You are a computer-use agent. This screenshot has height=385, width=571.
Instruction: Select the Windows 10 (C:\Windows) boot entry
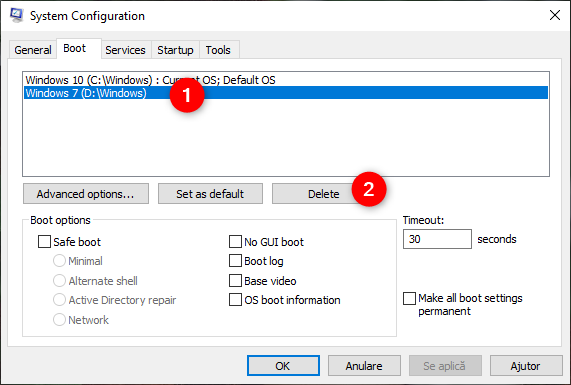click(x=286, y=80)
